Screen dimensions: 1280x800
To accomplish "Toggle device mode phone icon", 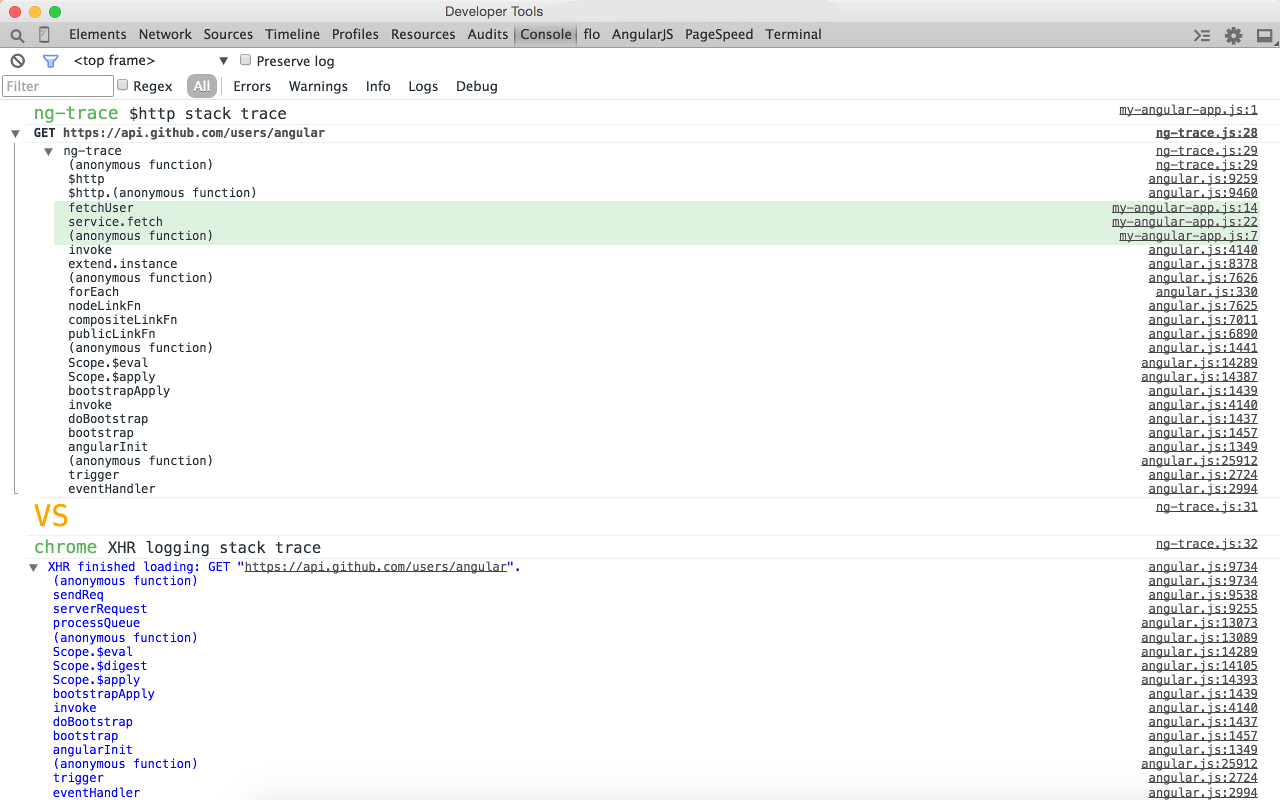I will coord(44,35).
